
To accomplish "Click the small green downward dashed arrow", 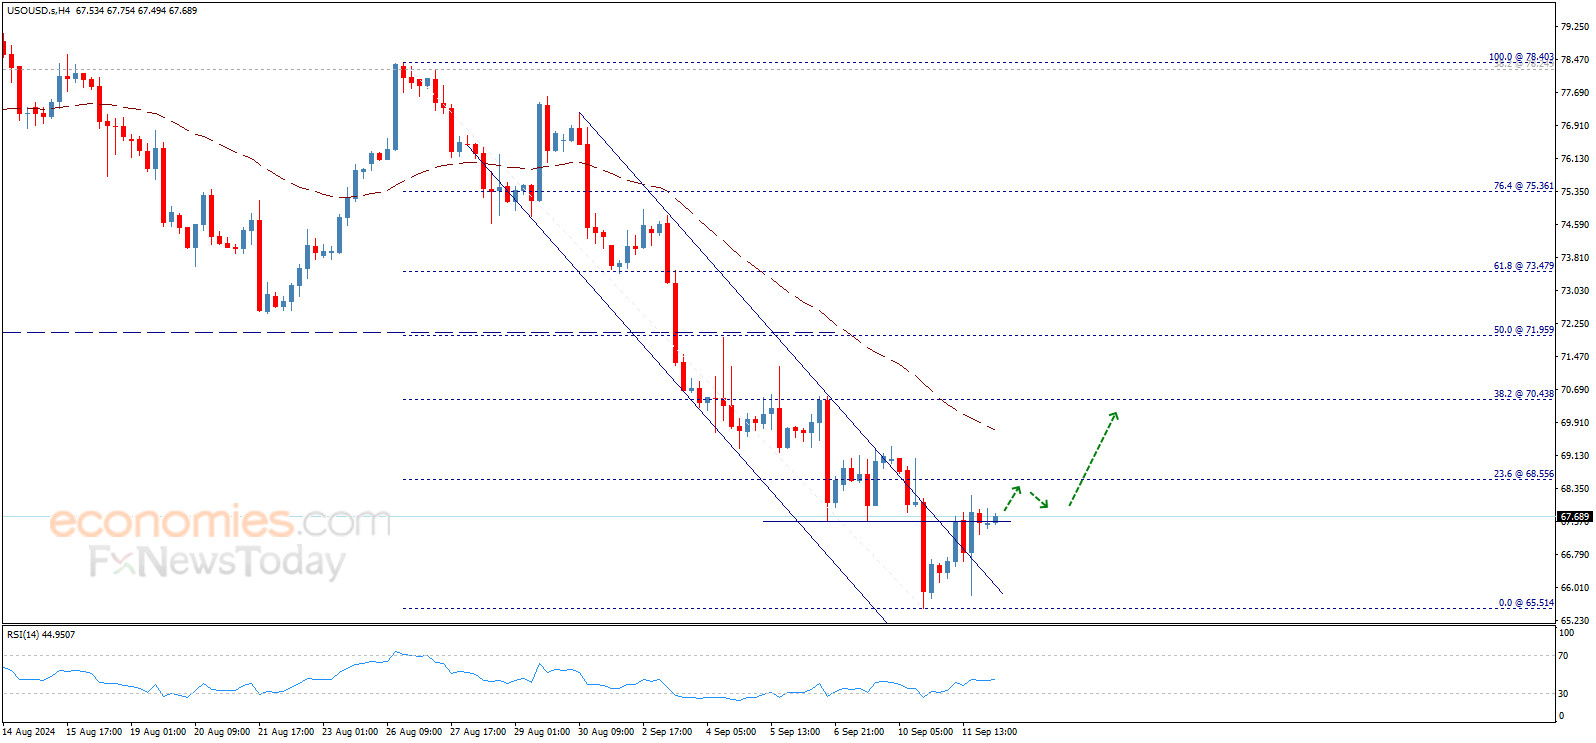I will tap(1039, 500).
